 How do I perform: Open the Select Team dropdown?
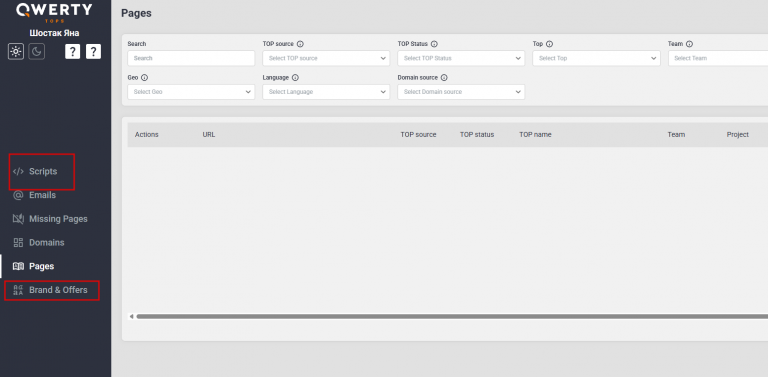(x=718, y=58)
